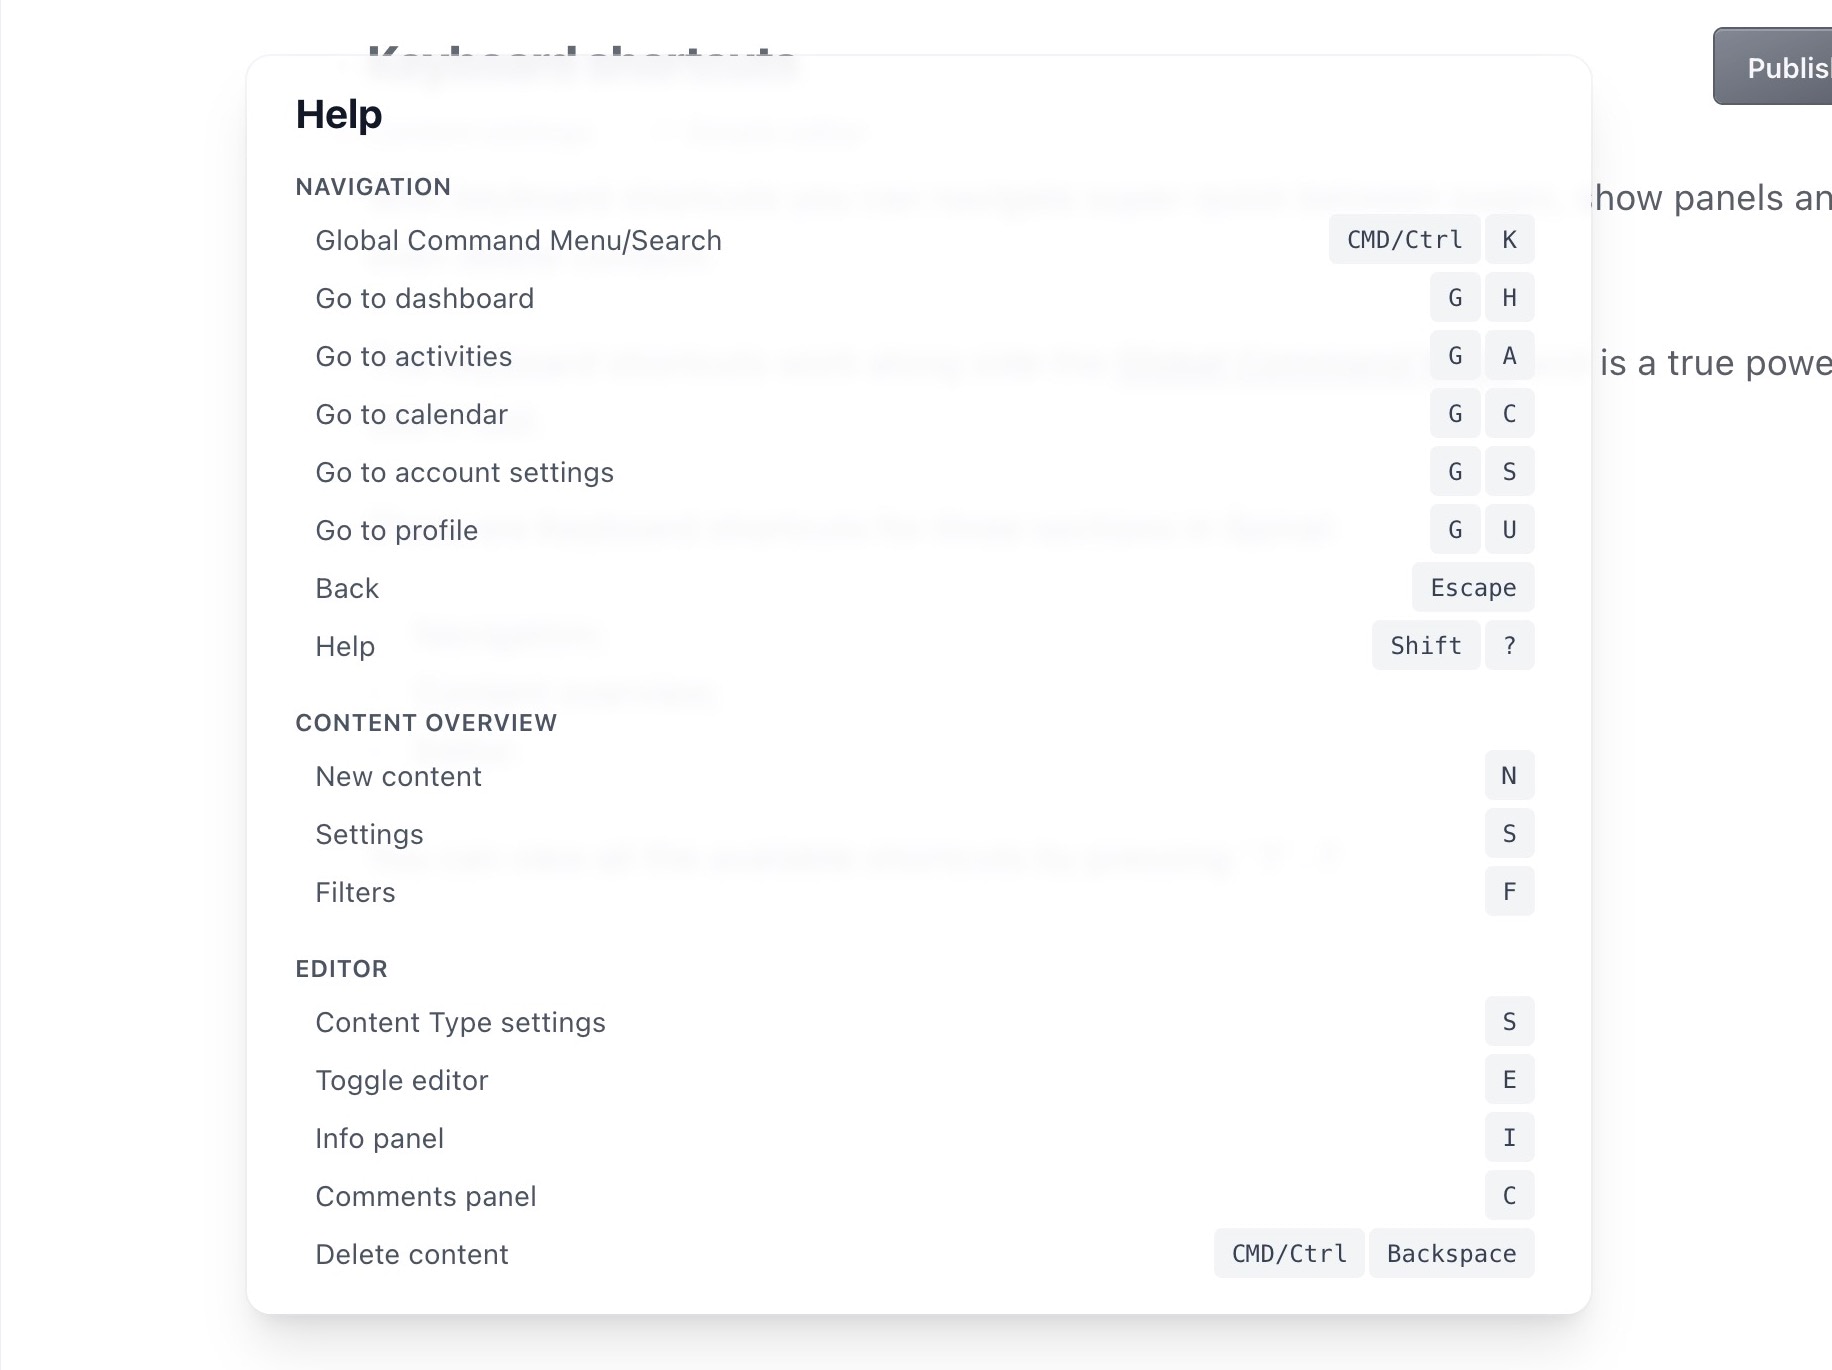Click the Go to calendar entry
This screenshot has width=1832, height=1370.
(411, 415)
